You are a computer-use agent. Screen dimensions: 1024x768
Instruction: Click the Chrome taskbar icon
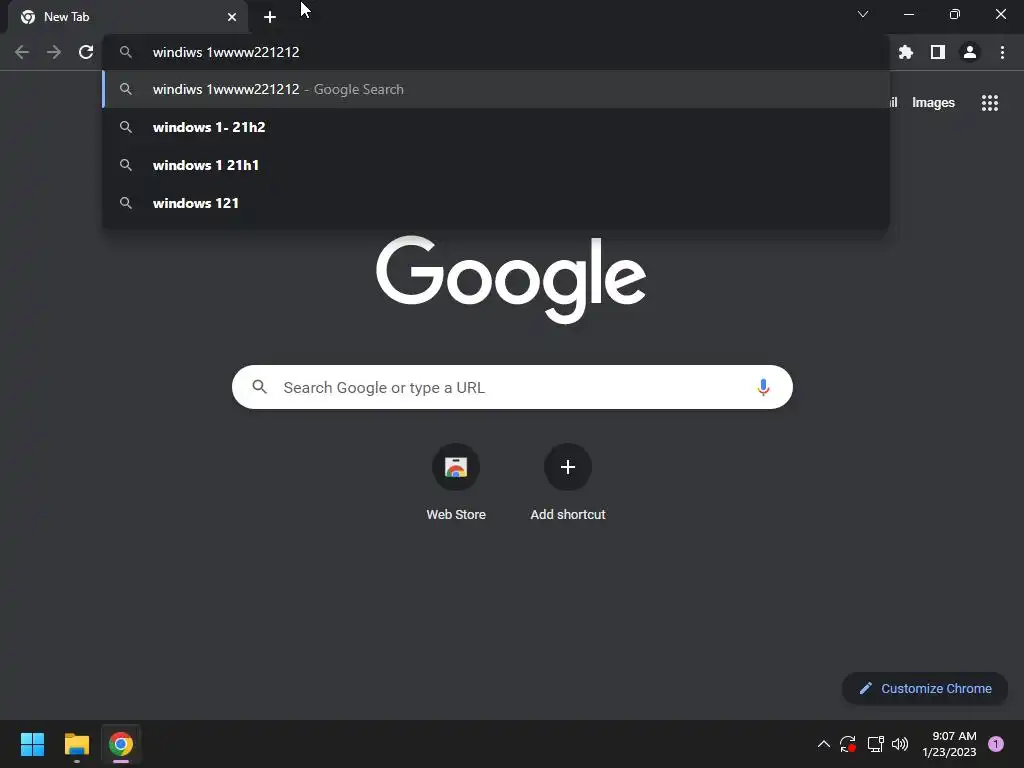pos(121,744)
